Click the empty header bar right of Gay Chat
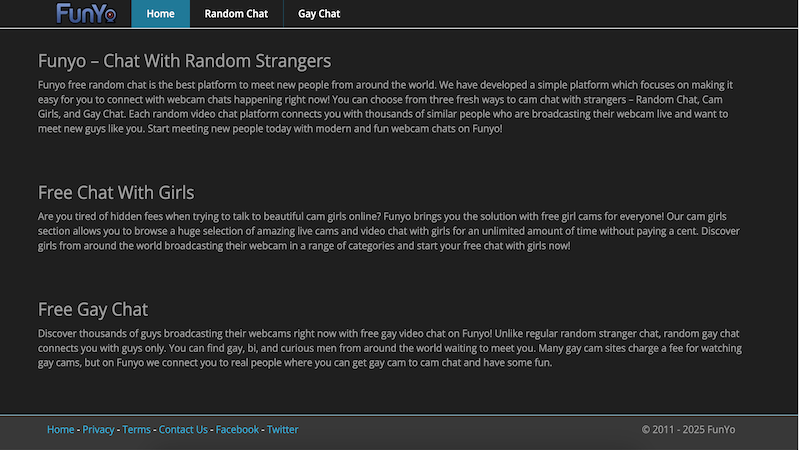800x450 pixels. [570, 14]
